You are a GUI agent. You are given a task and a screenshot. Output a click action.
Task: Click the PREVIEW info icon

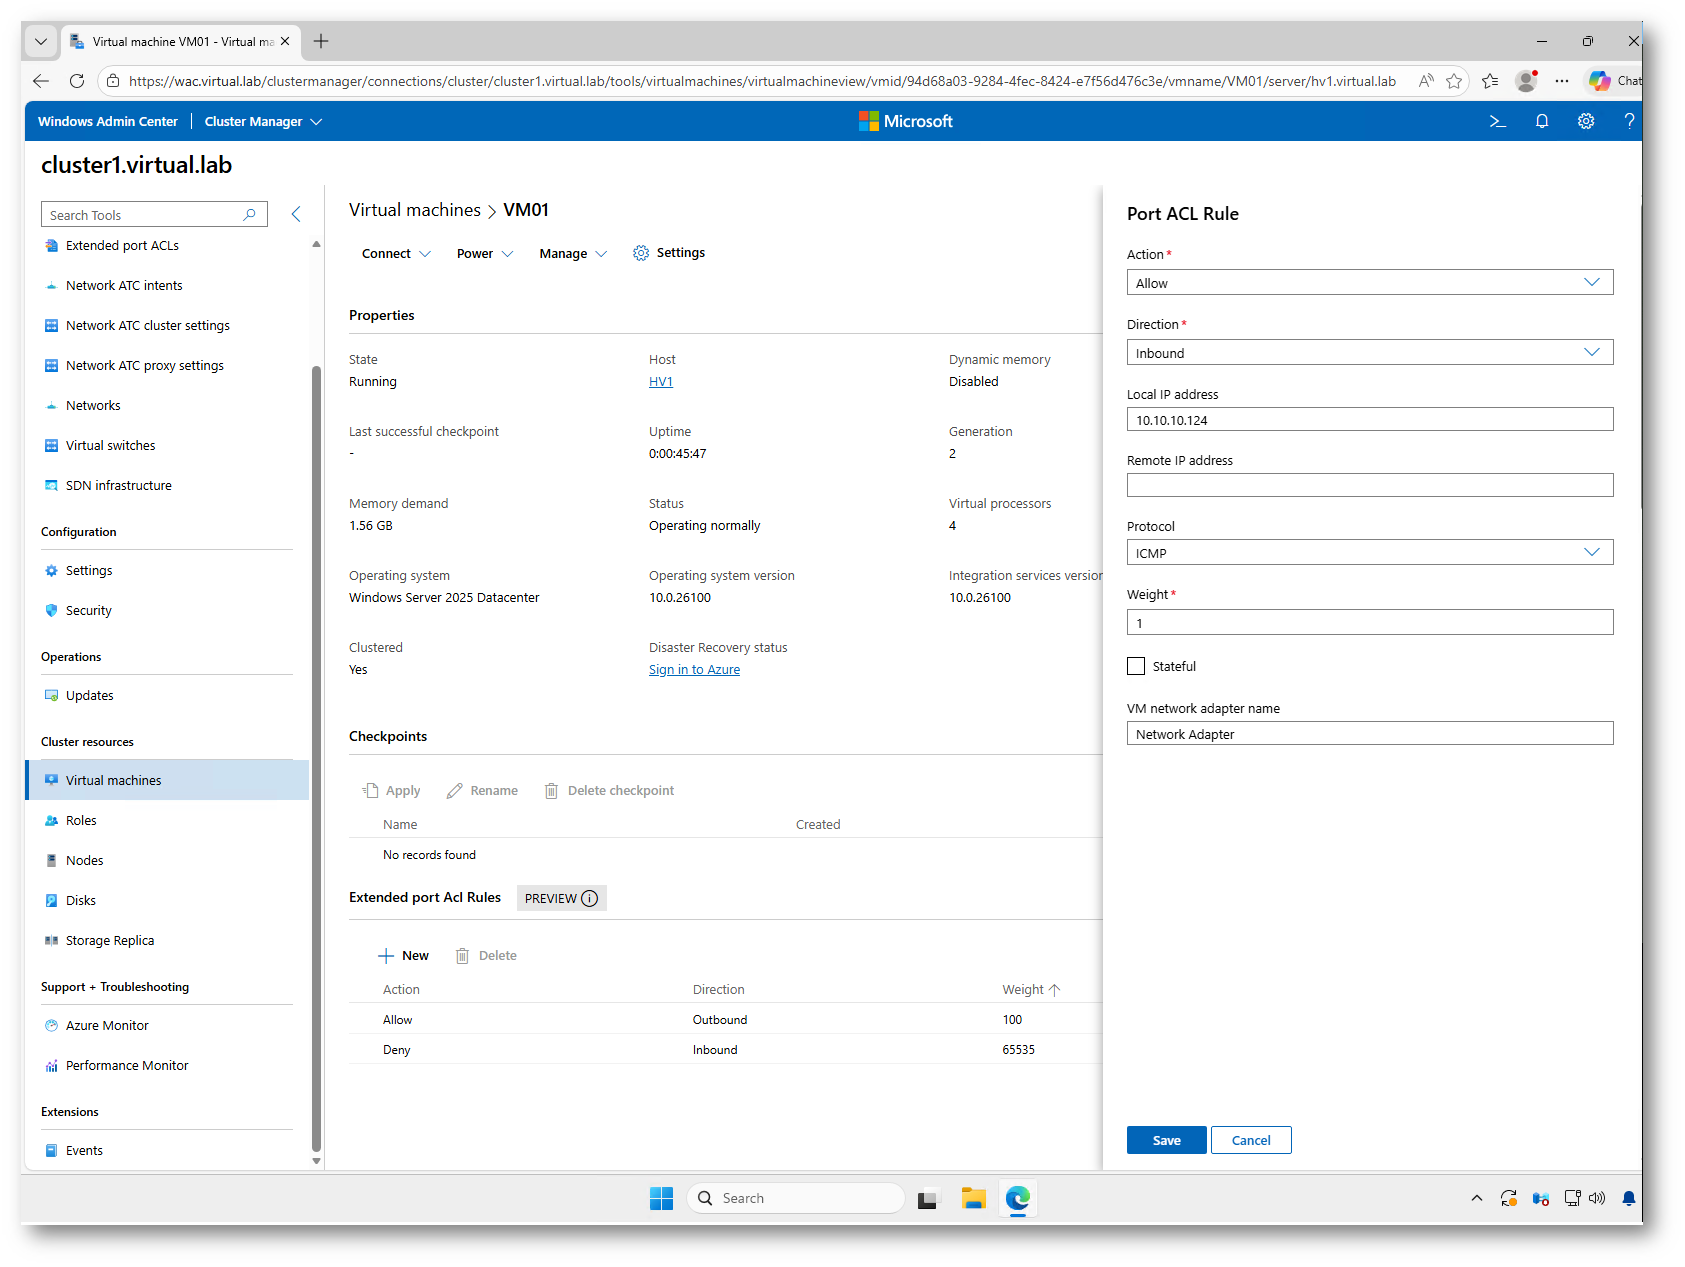tap(590, 898)
